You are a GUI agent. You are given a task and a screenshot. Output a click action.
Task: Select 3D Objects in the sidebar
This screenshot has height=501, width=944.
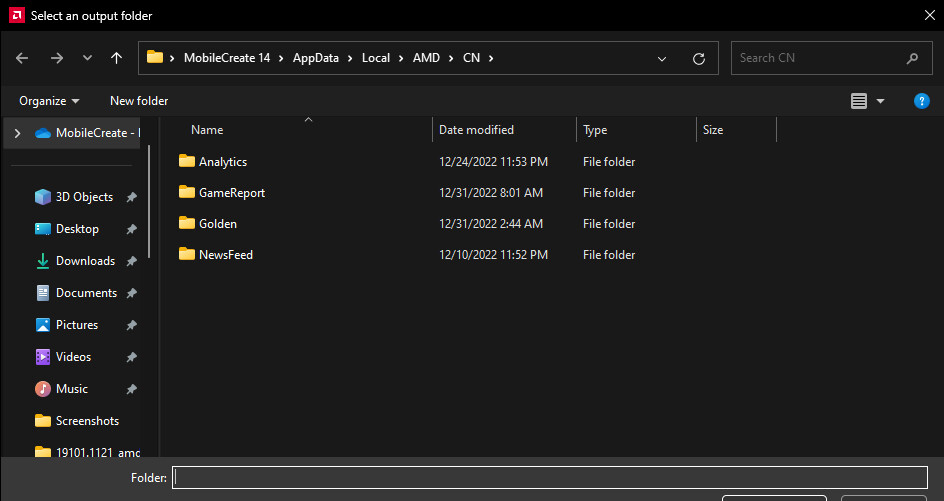(x=84, y=197)
